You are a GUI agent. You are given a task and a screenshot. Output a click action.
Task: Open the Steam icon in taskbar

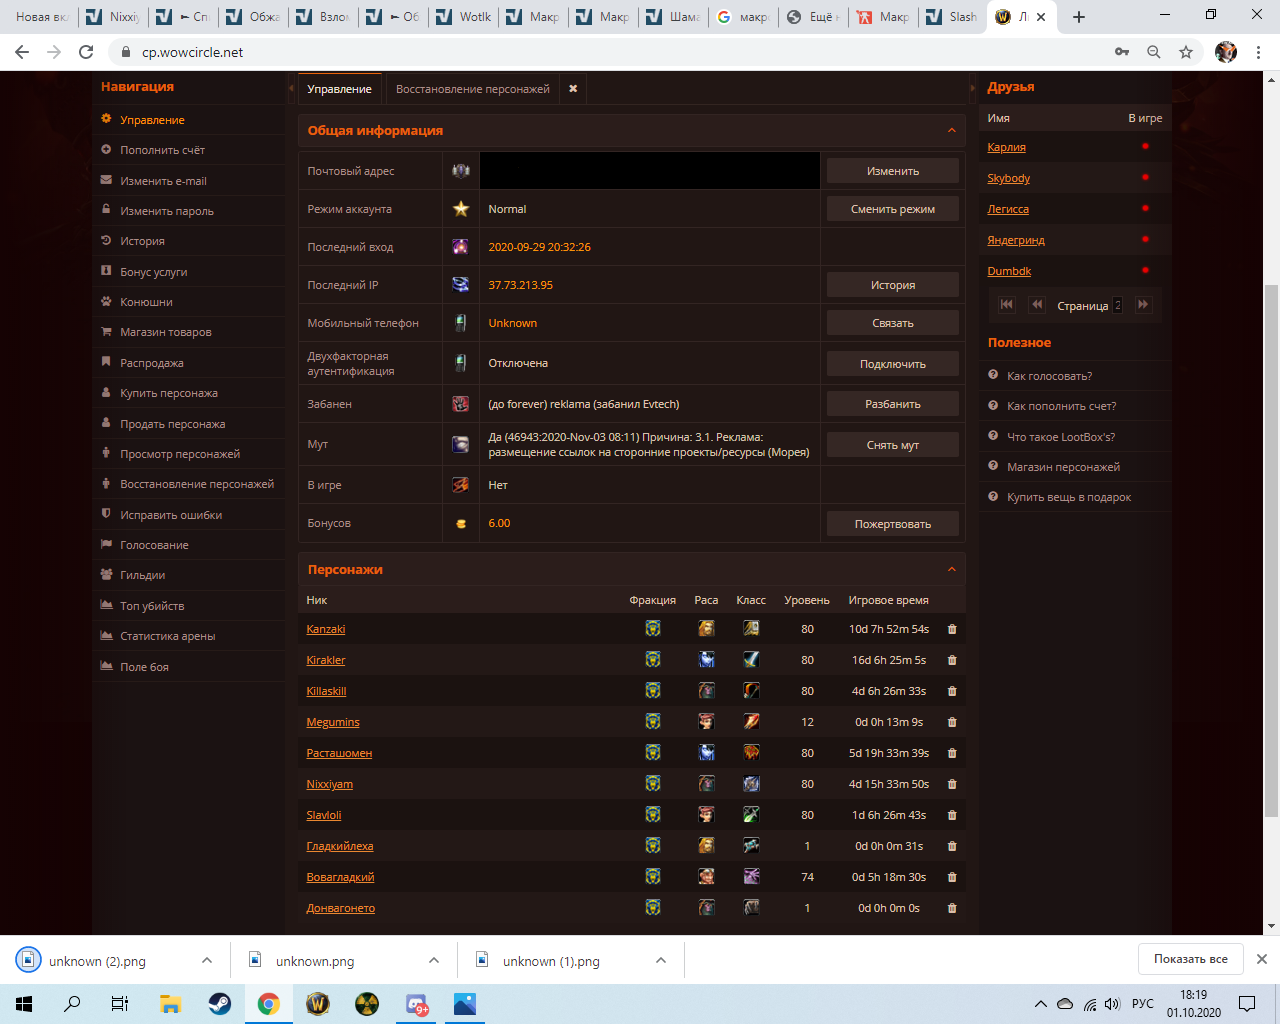[219, 1004]
